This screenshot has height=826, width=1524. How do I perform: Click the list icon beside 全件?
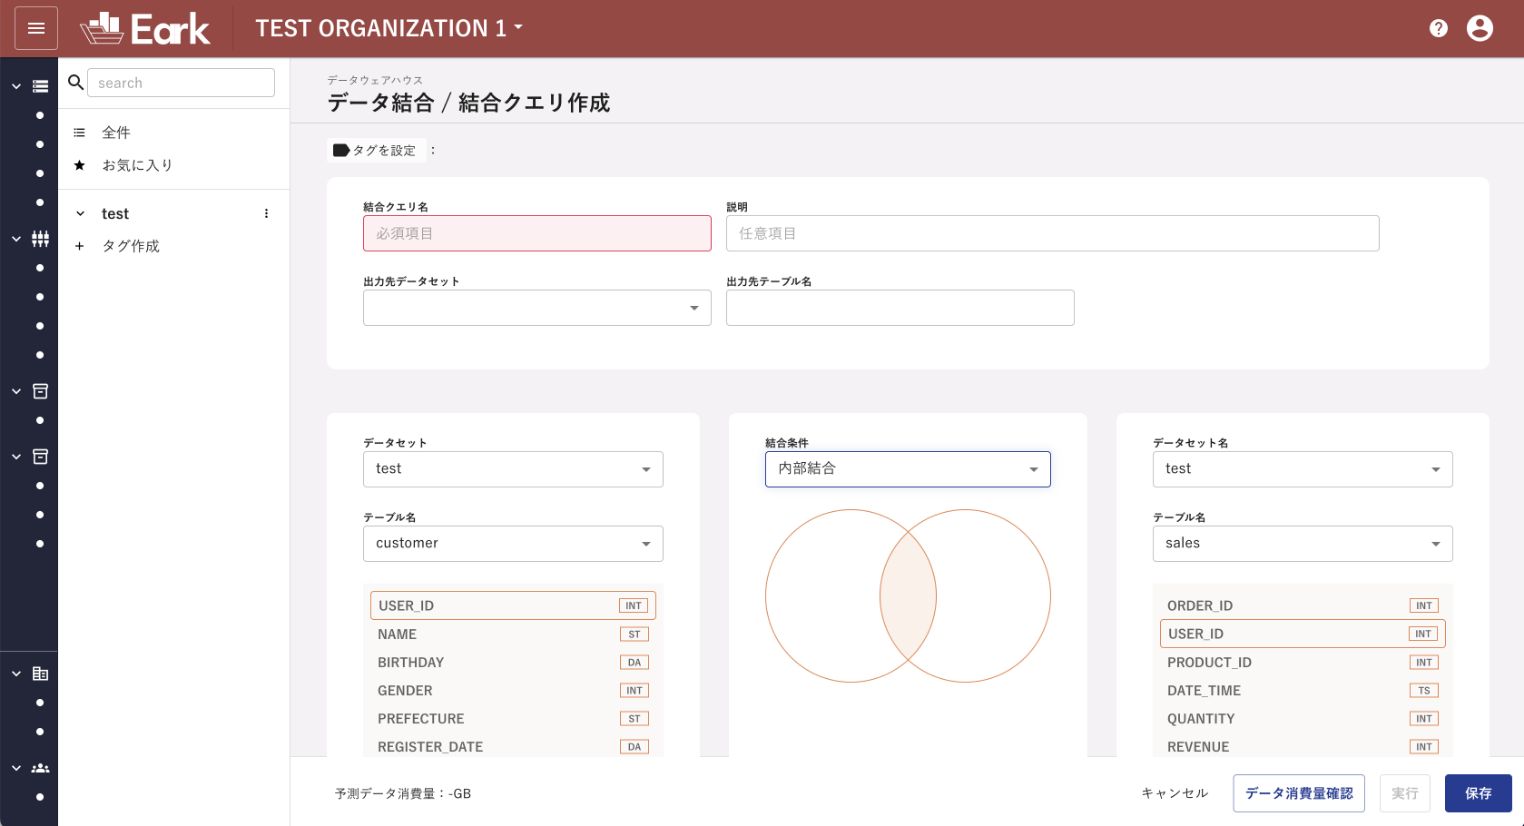79,132
